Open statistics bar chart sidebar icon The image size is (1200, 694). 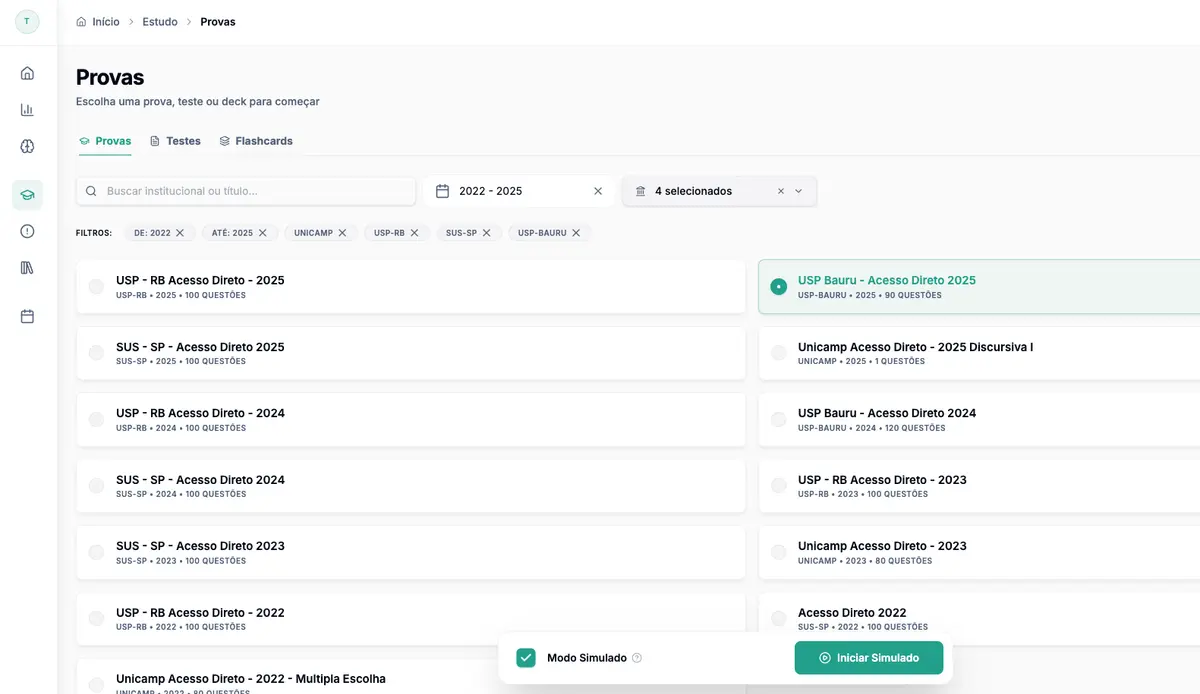(27, 110)
